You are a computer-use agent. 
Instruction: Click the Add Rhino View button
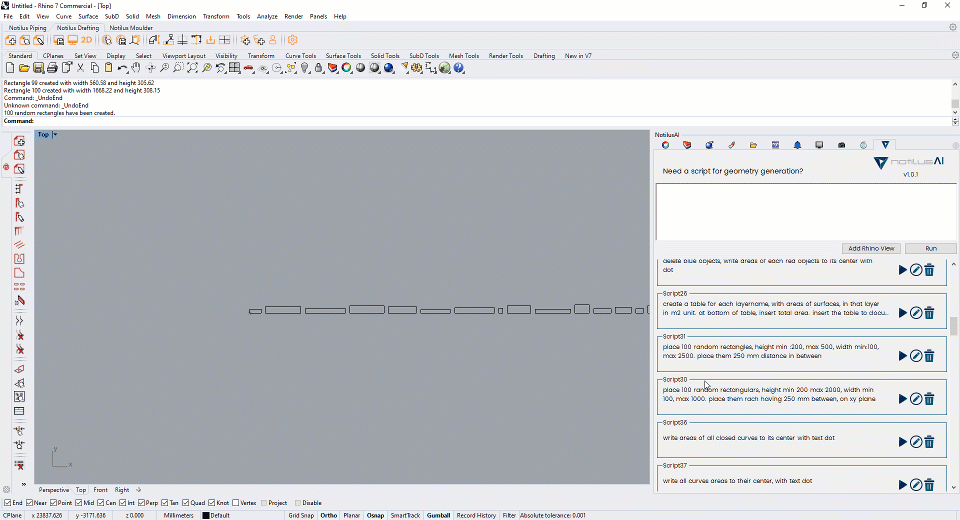(871, 248)
